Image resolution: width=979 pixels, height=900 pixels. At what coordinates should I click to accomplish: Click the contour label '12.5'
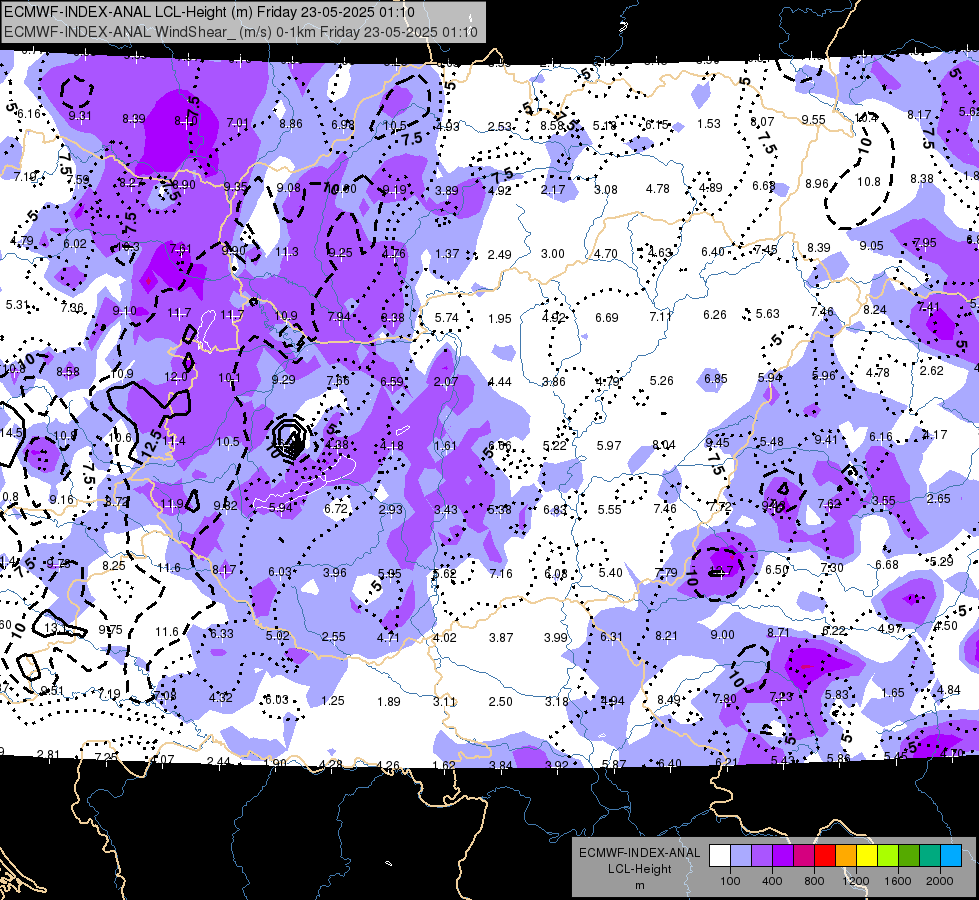(152, 442)
